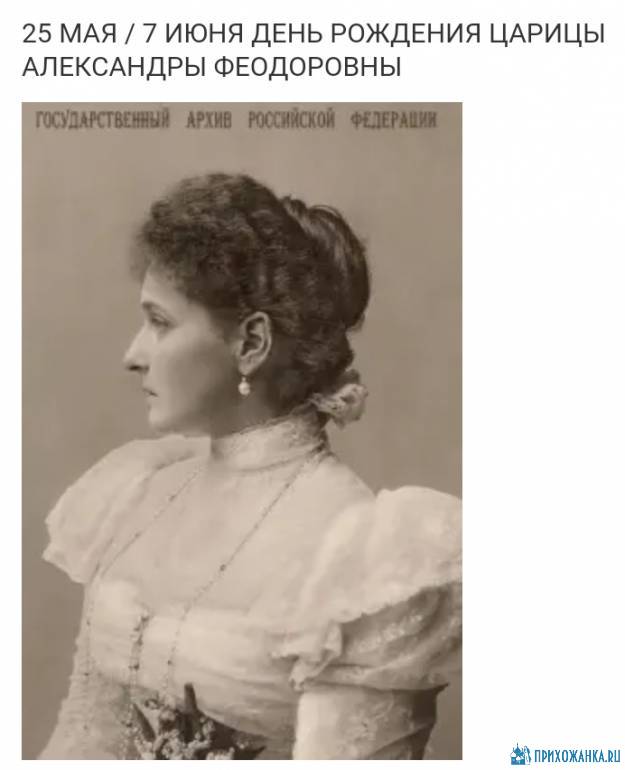Click the woman's ear in the portrait
This screenshot has height=770, width=625.
click(x=255, y=344)
